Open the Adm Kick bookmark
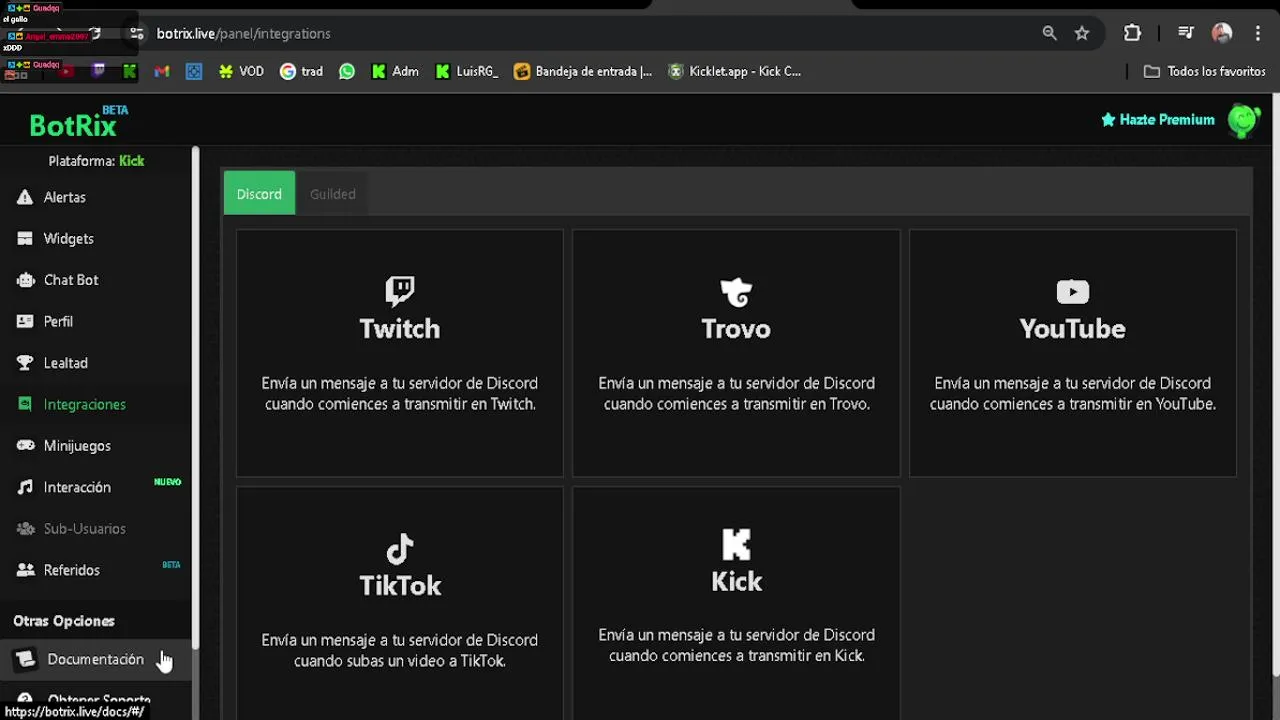 coord(395,71)
